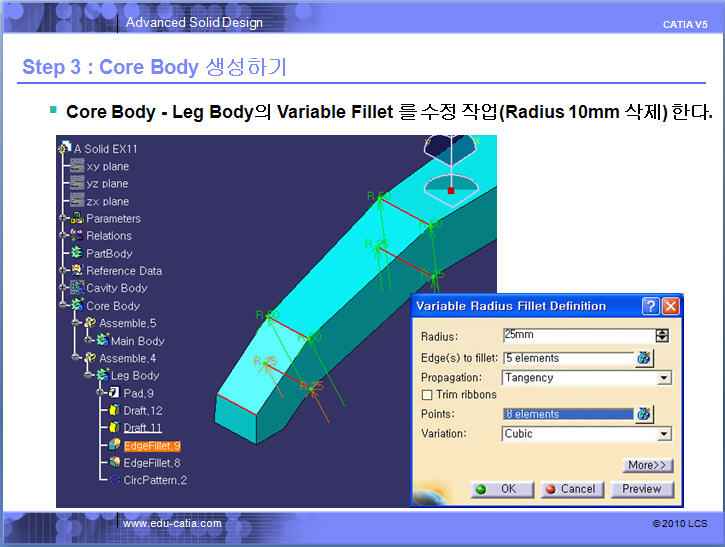Image resolution: width=725 pixels, height=547 pixels.
Task: Click the OK button
Action: click(x=501, y=489)
